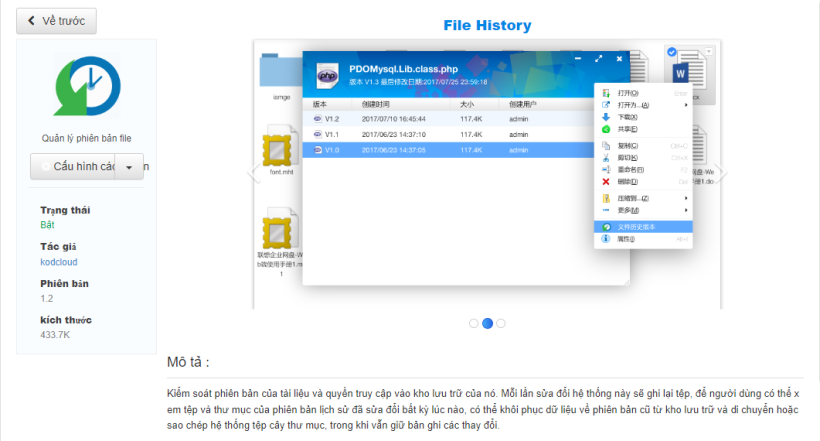Click the eye icon on the V1.1 row

coord(317,134)
